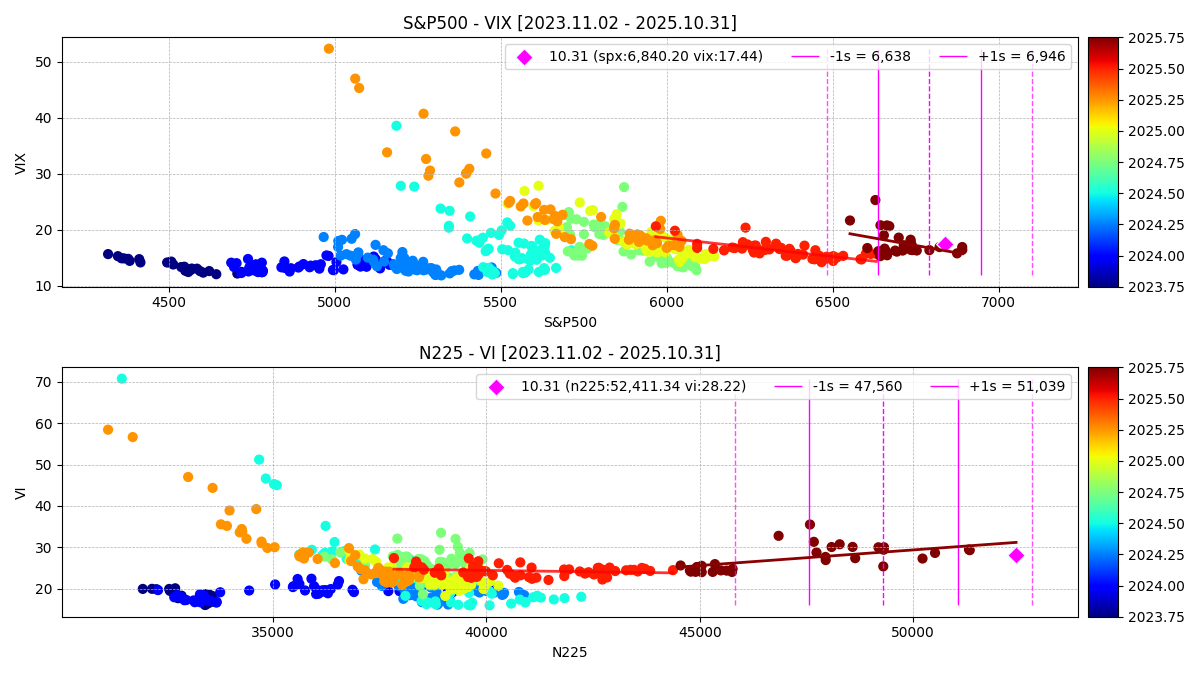Click the dark blue bottom of lower colorbar

(x=1102, y=612)
